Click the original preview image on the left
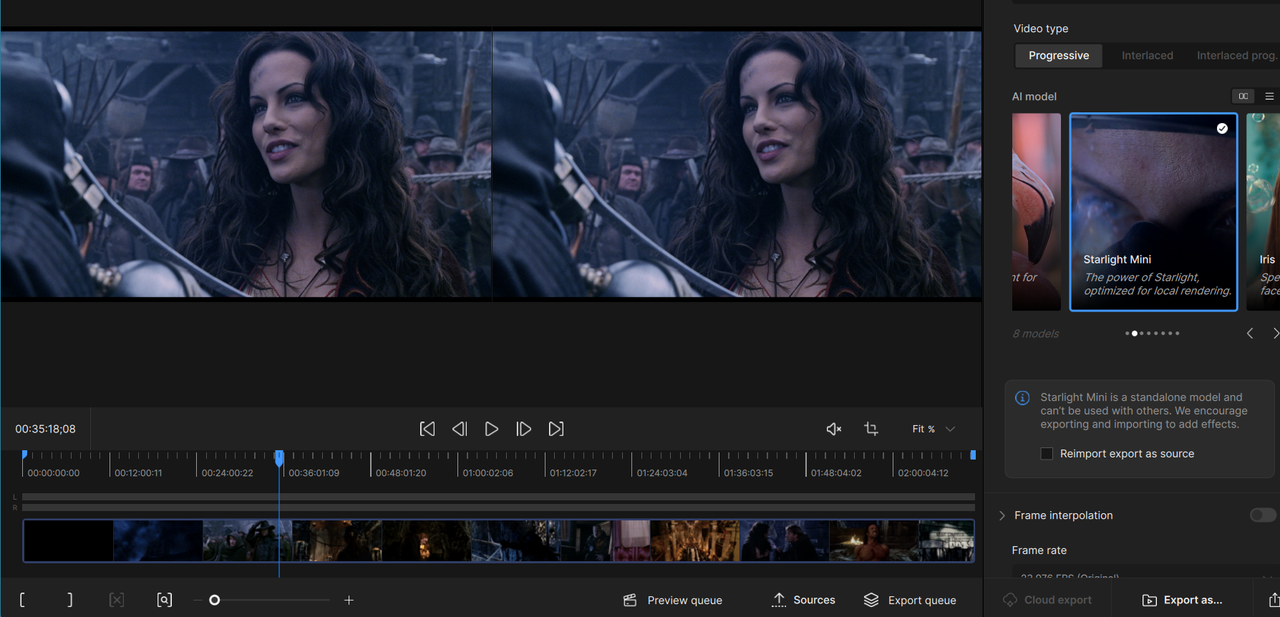 [246, 164]
